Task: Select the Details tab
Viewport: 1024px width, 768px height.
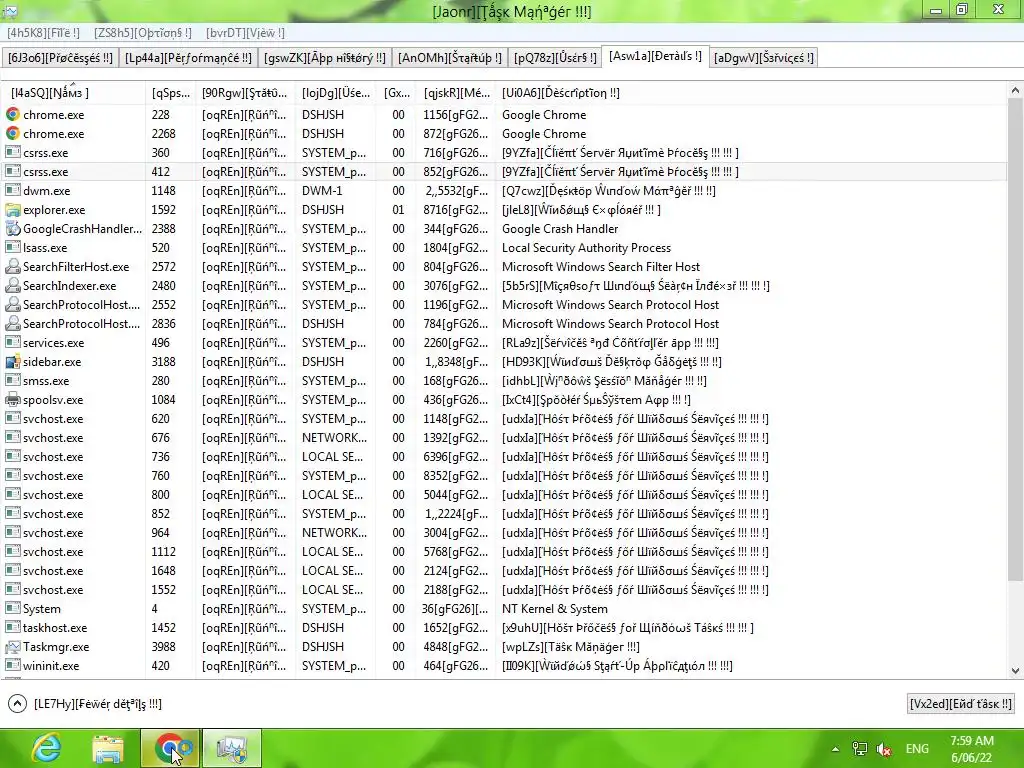Action: click(655, 56)
